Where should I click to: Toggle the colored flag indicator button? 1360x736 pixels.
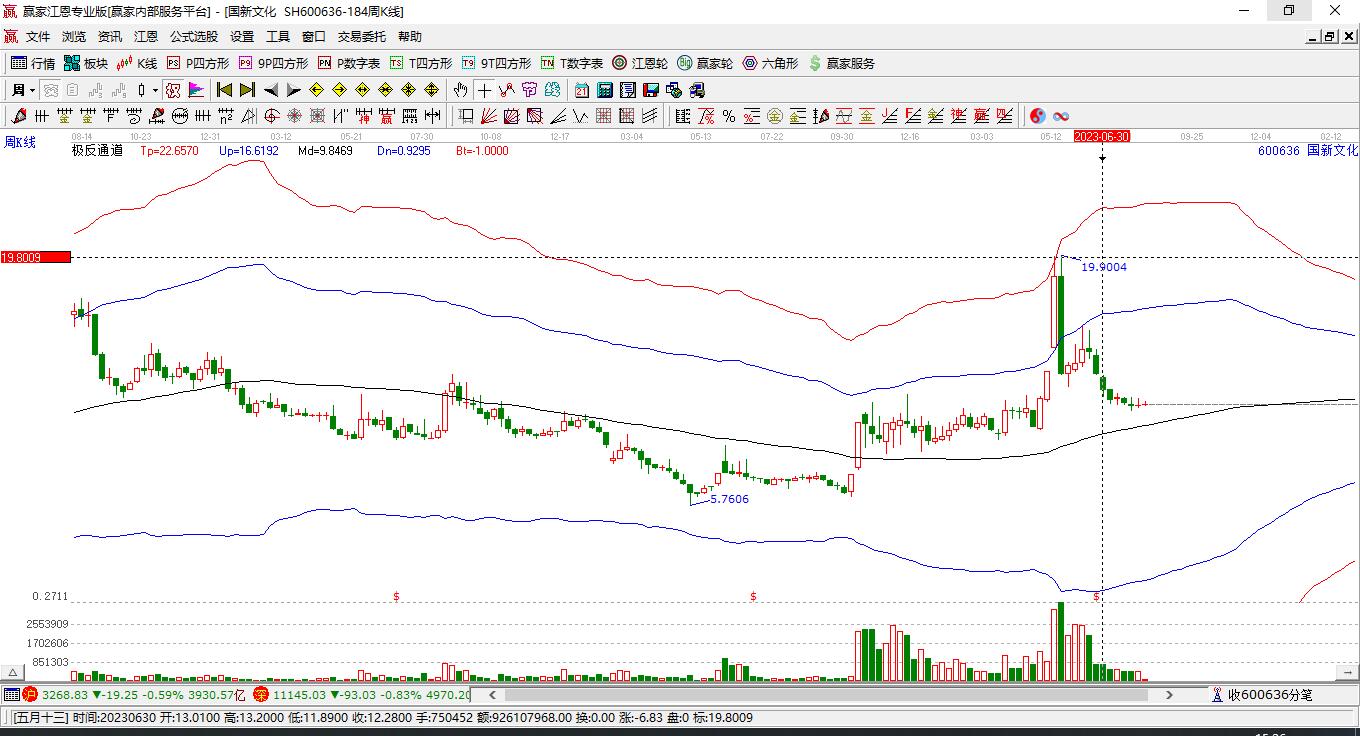(195, 90)
